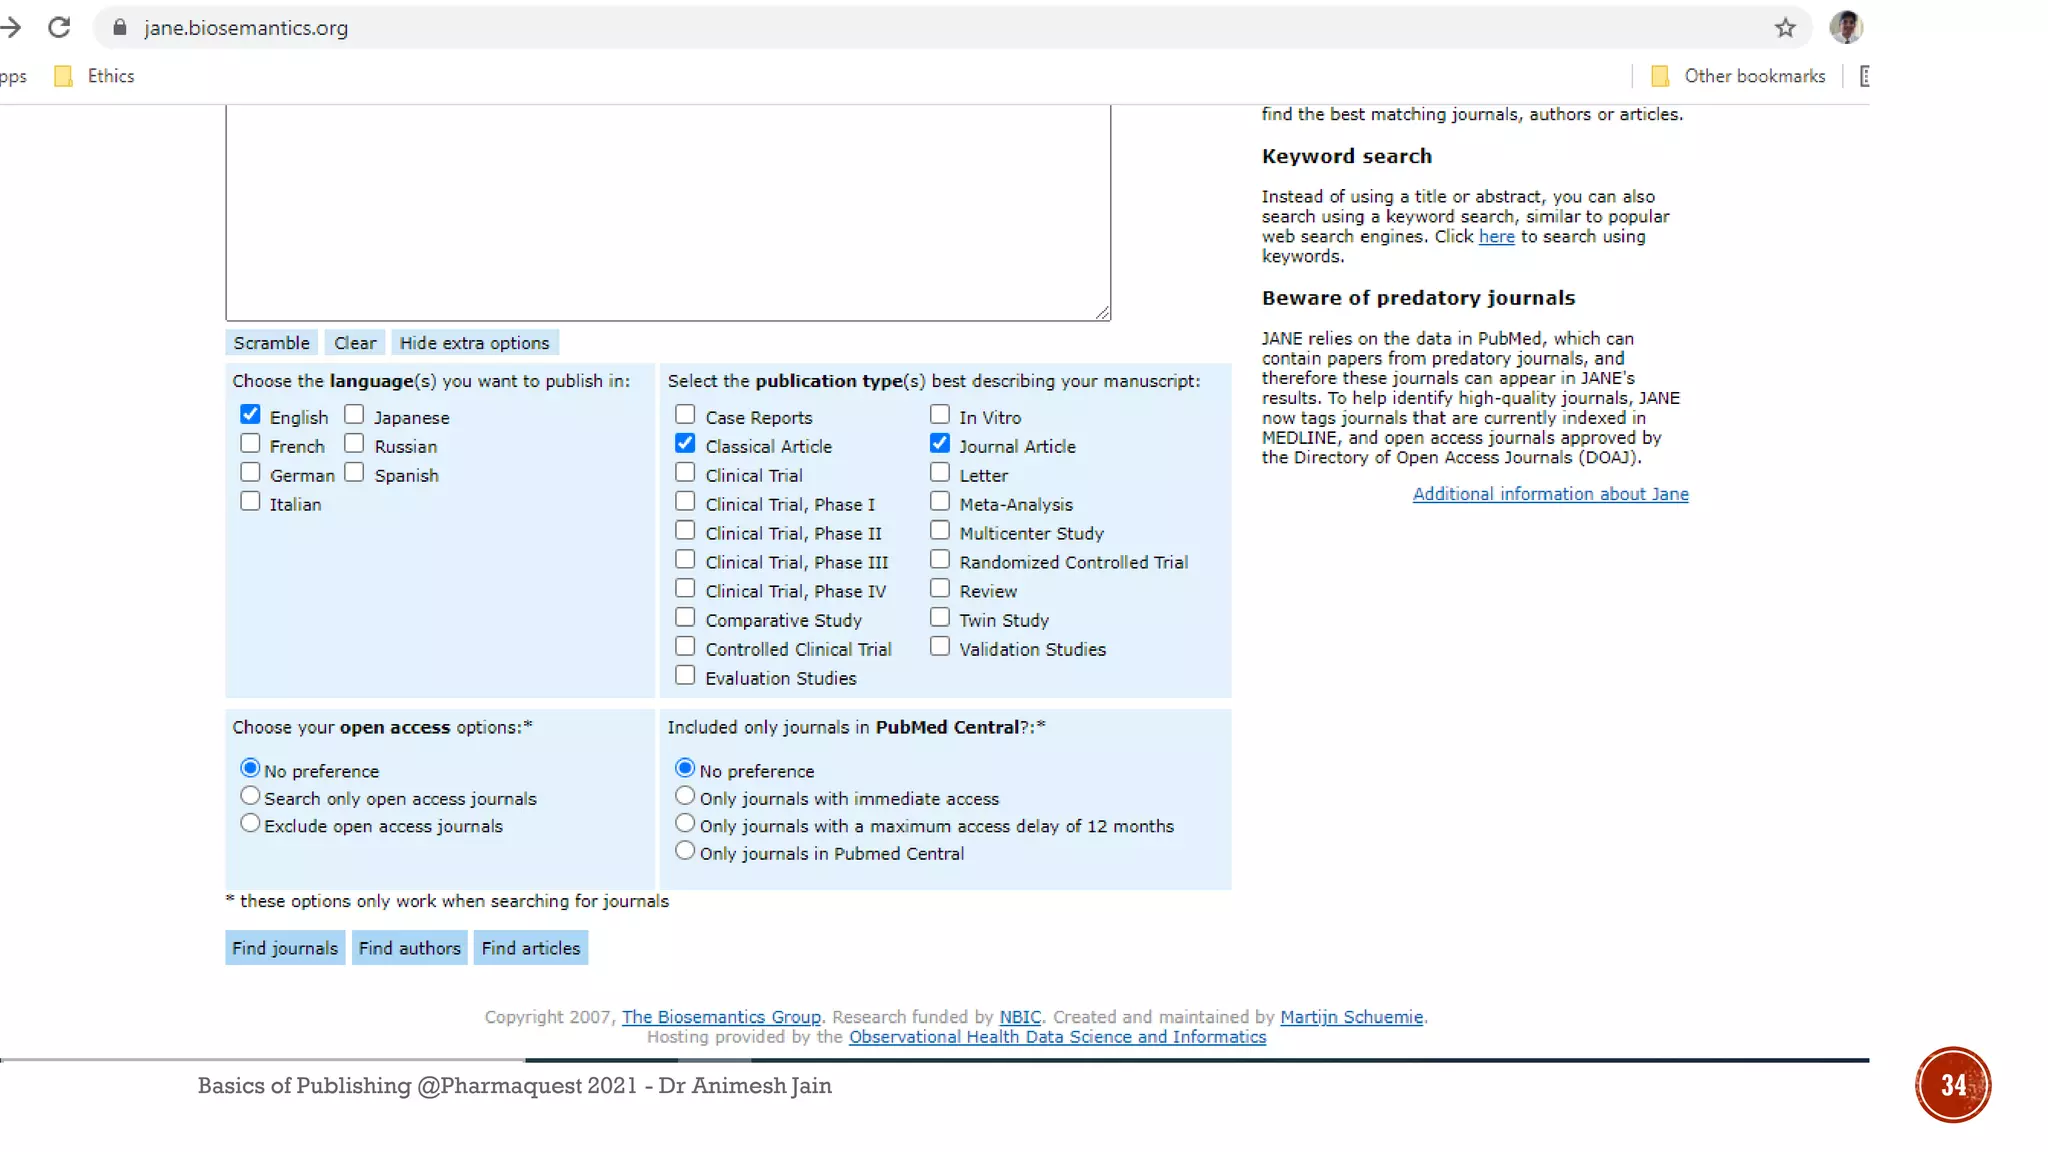2048x1152 pixels.
Task: Enable the Meta-Analysis checkbox
Action: click(x=940, y=502)
